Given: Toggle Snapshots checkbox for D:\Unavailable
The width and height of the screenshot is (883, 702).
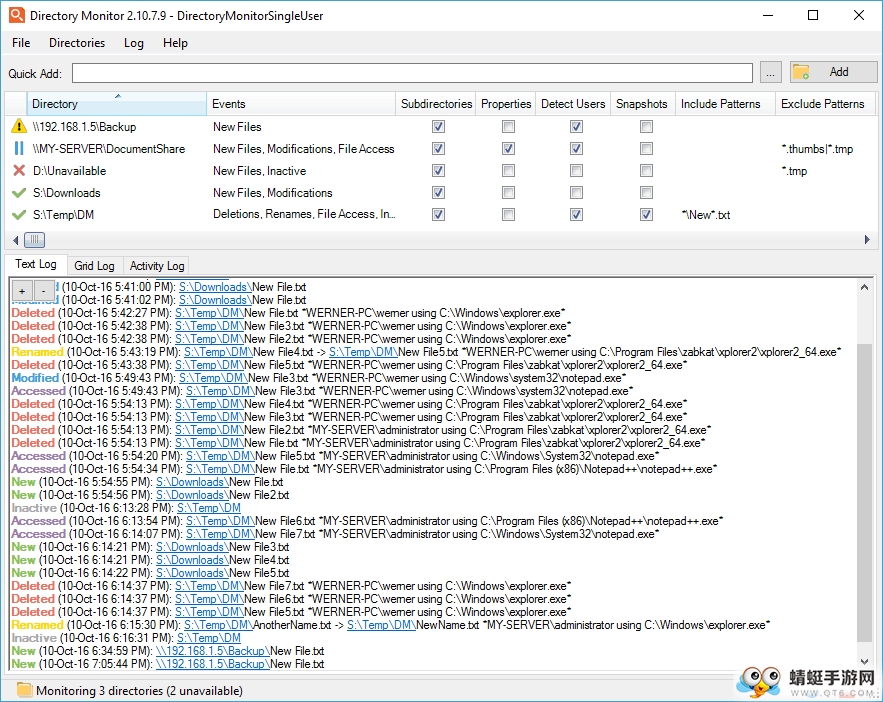Looking at the screenshot, I should coord(646,170).
